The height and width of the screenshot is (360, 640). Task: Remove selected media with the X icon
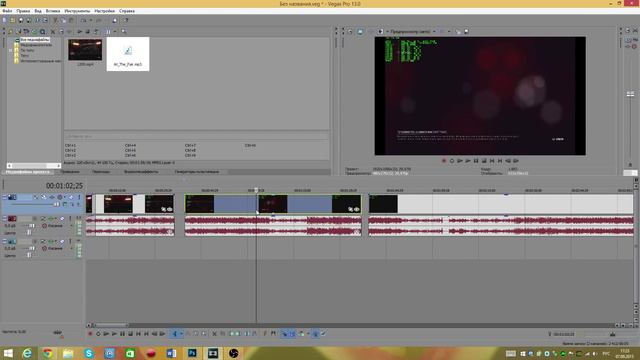coord(53,31)
